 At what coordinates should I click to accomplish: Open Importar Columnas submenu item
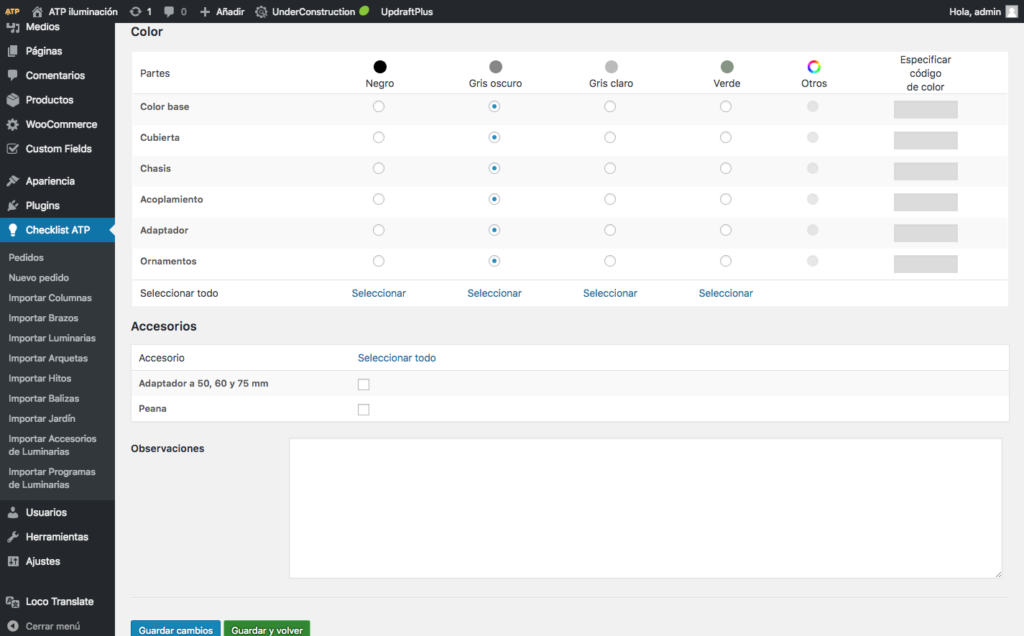(x=50, y=298)
